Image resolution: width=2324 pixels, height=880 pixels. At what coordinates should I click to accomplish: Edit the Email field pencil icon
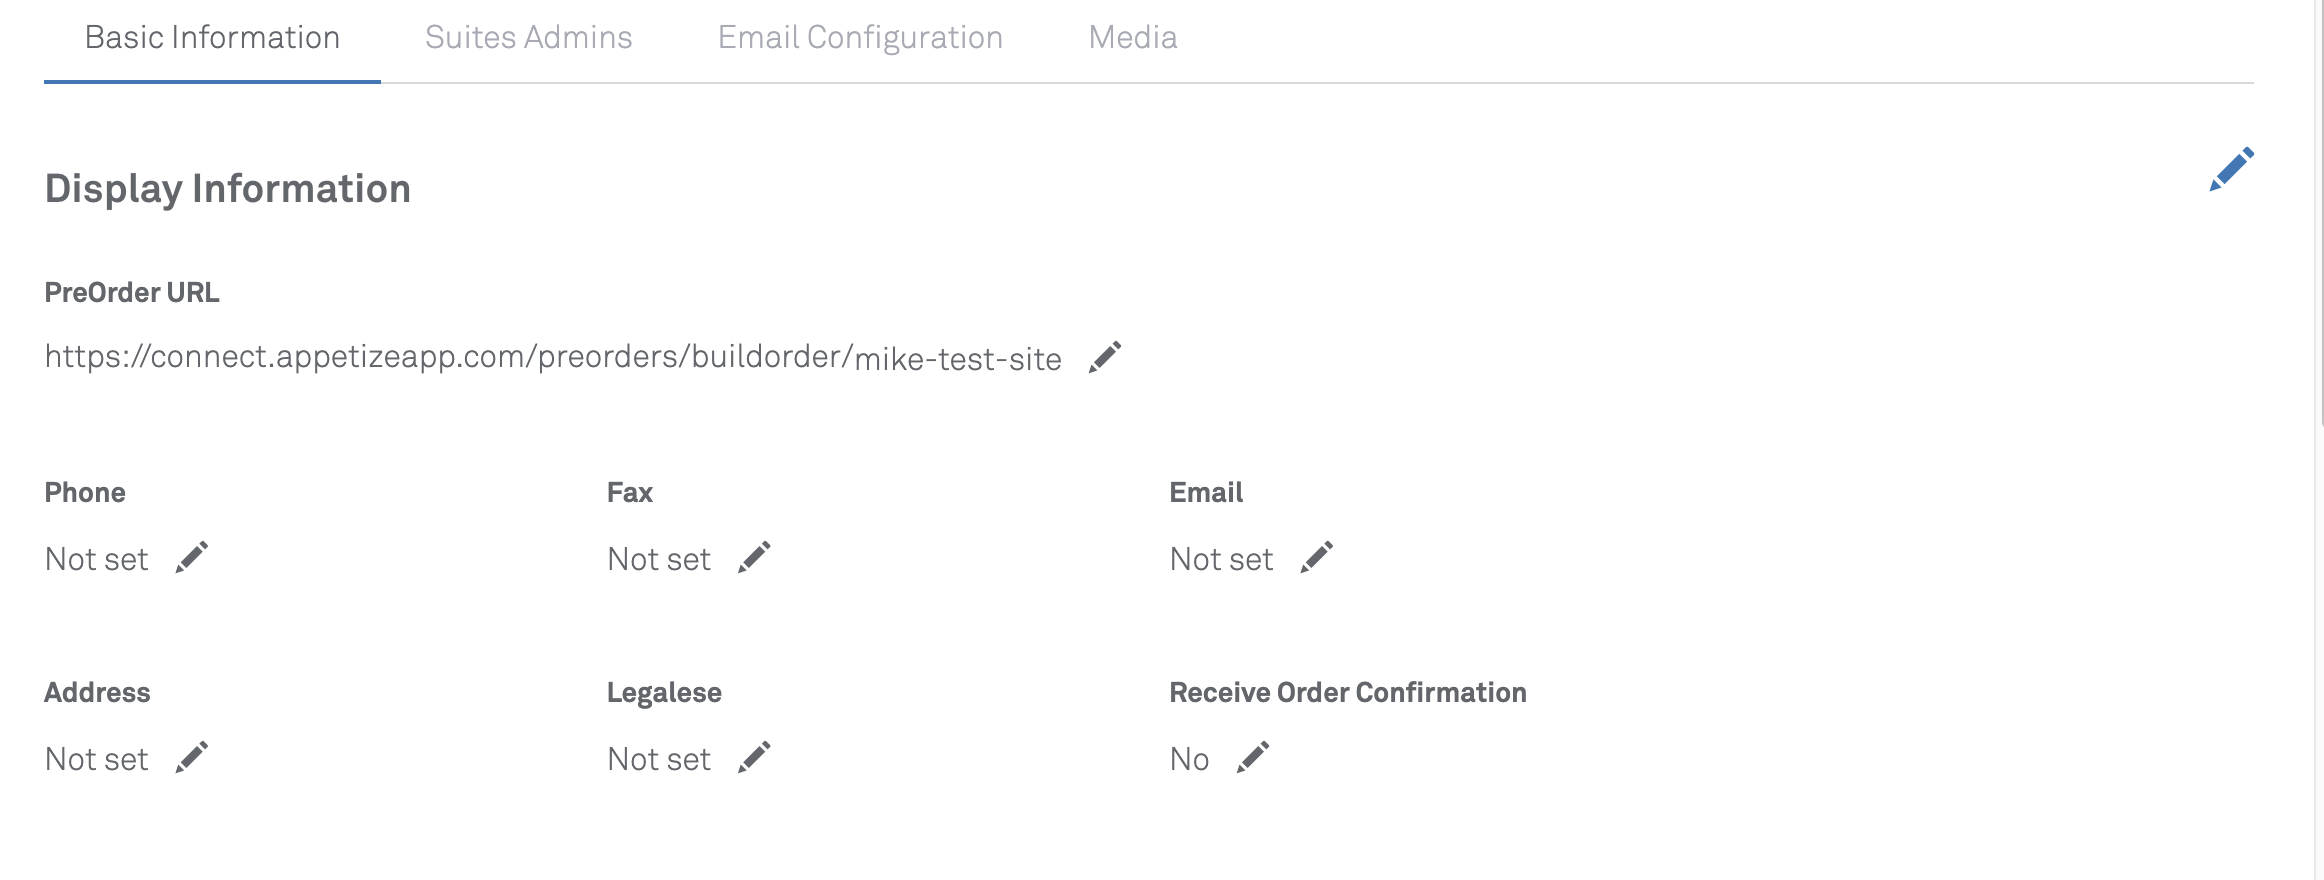pyautogui.click(x=1317, y=558)
